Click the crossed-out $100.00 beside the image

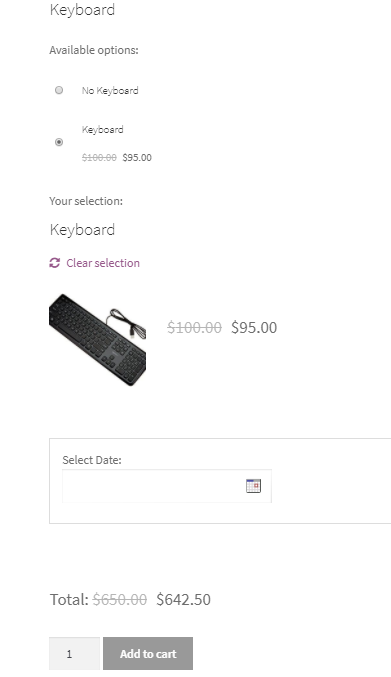tap(195, 327)
